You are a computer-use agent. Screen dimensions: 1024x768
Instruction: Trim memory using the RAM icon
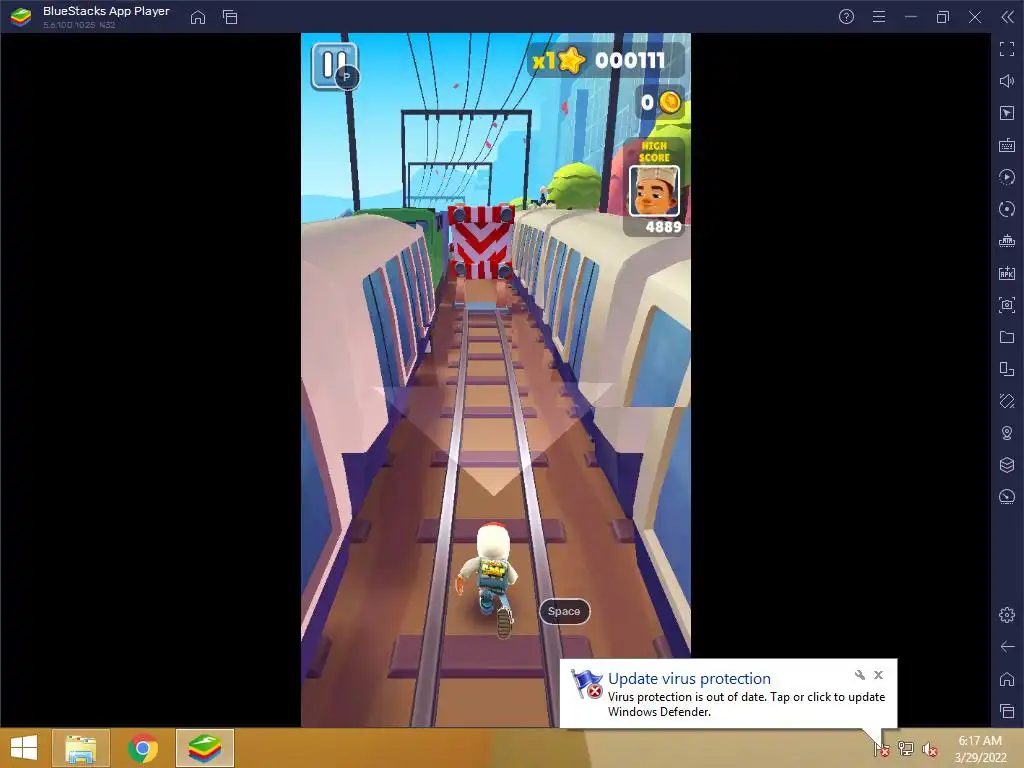(x=1006, y=241)
